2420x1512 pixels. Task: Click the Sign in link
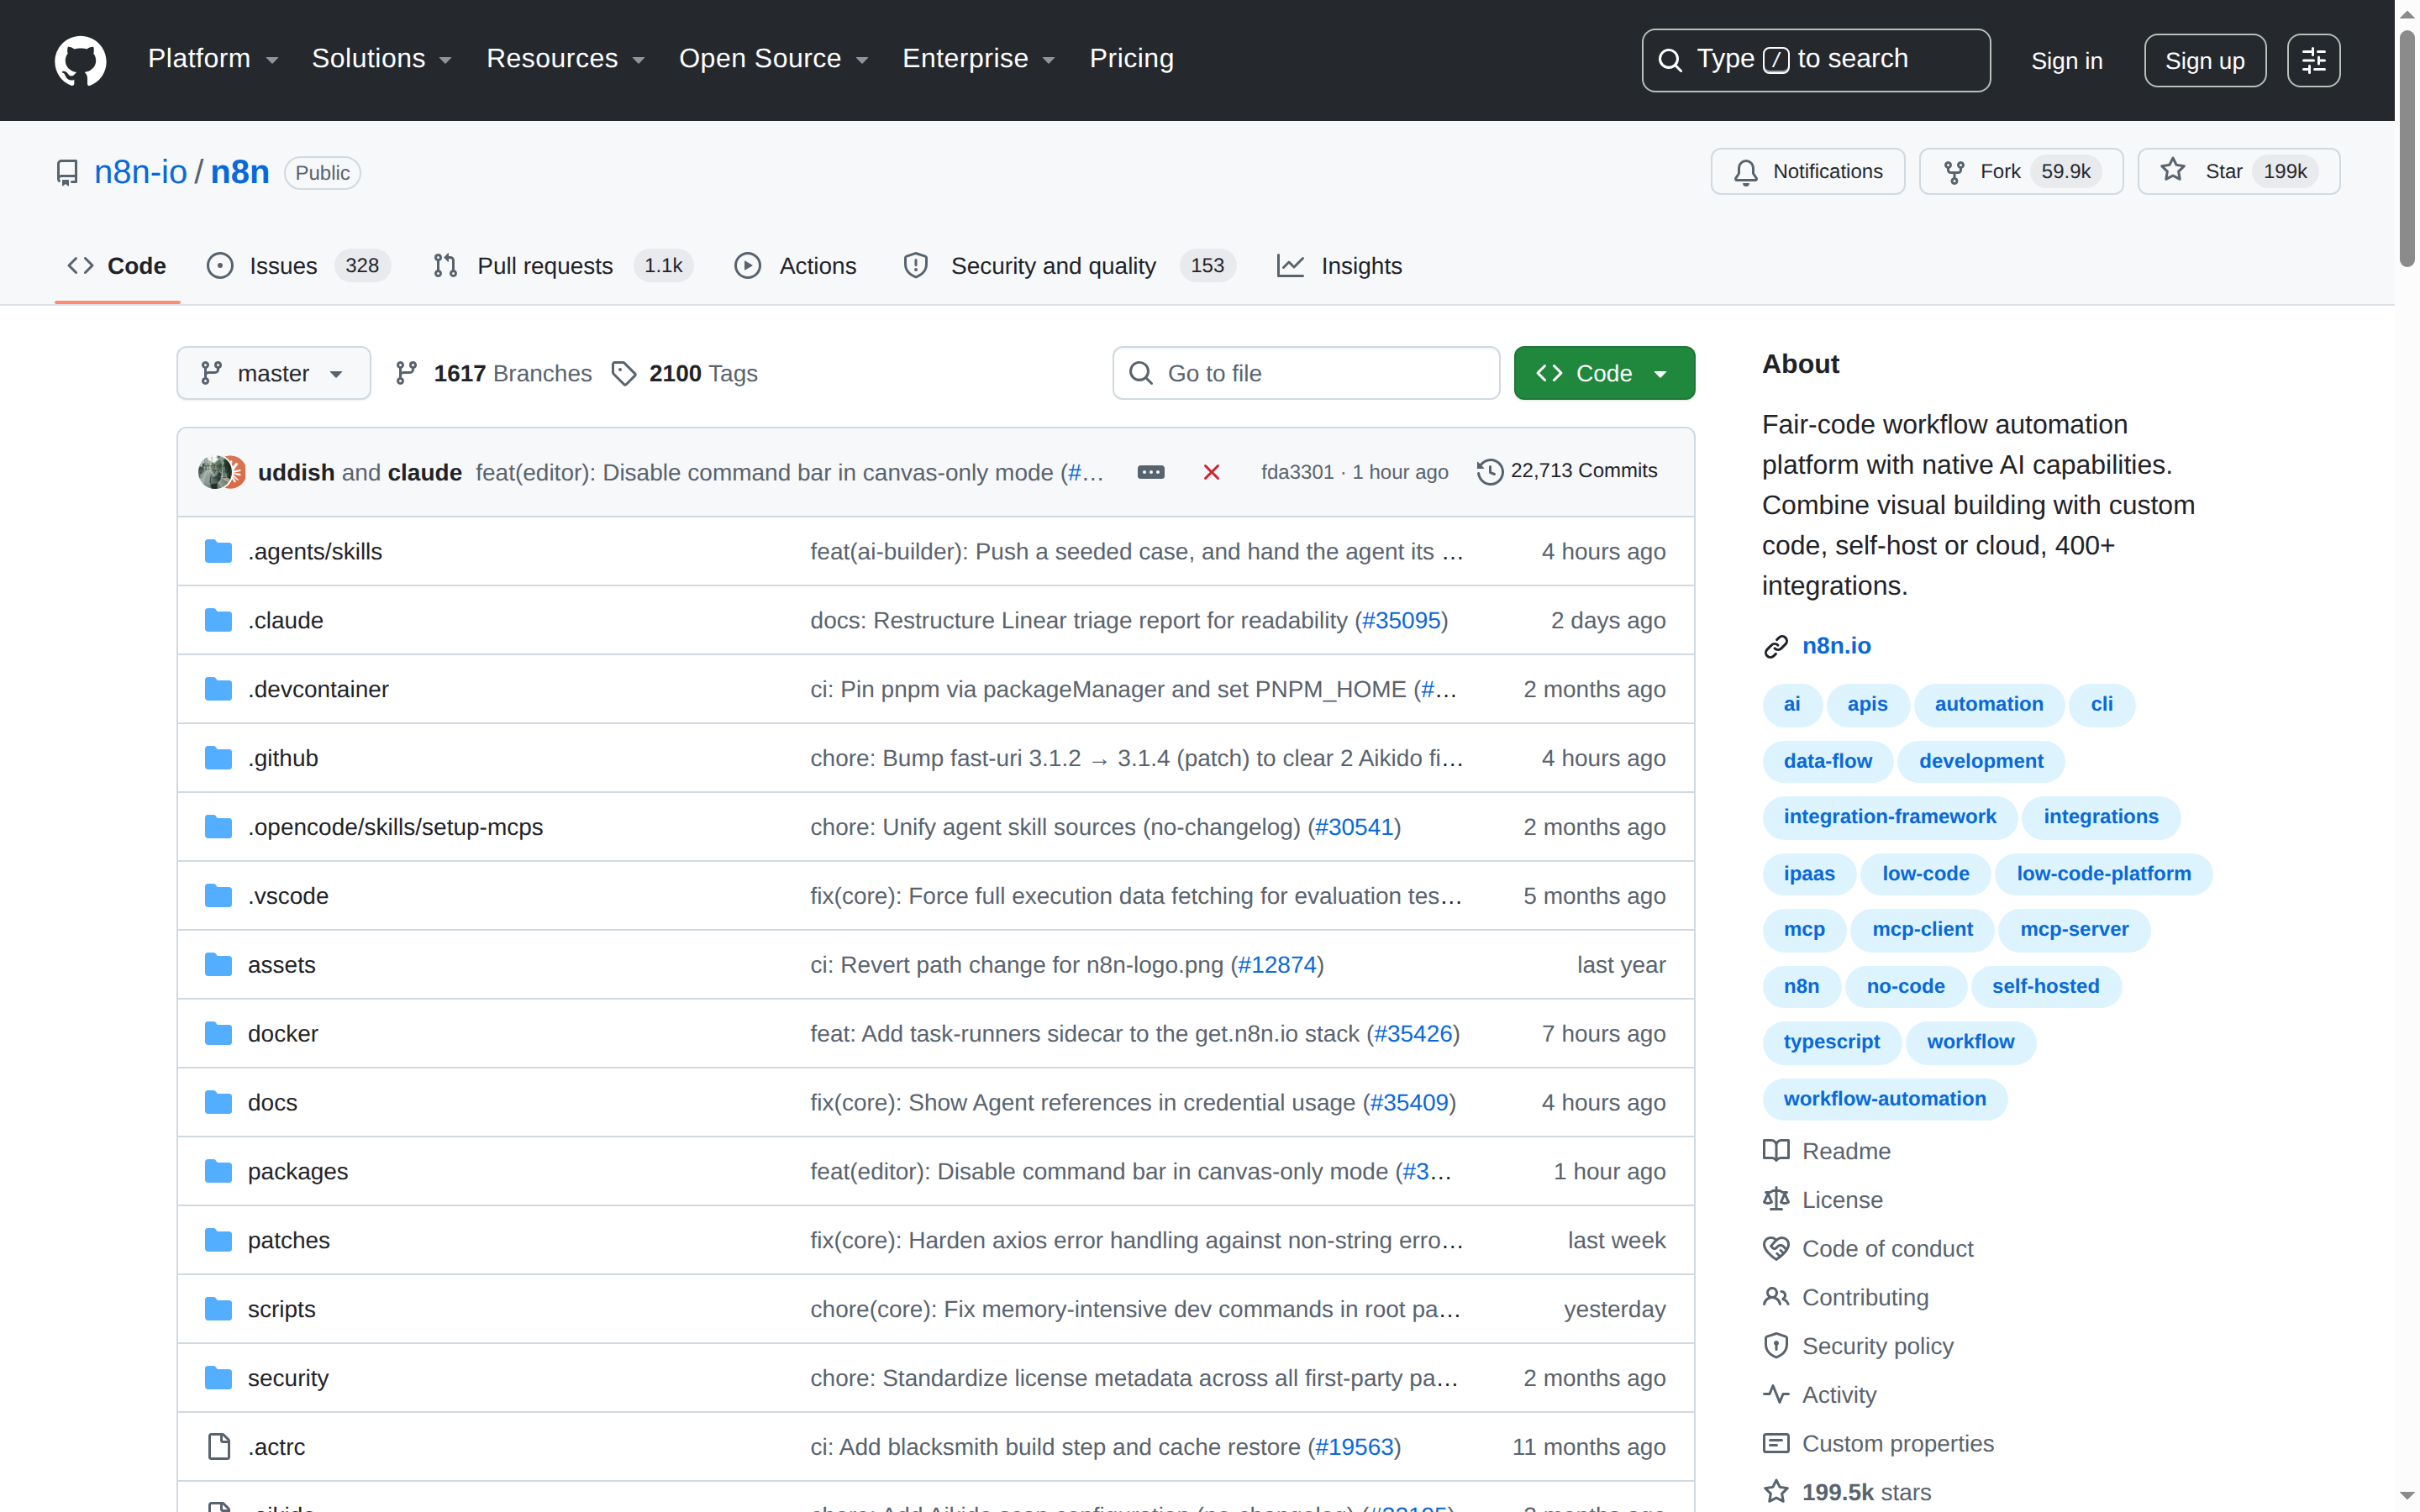[x=2066, y=61]
